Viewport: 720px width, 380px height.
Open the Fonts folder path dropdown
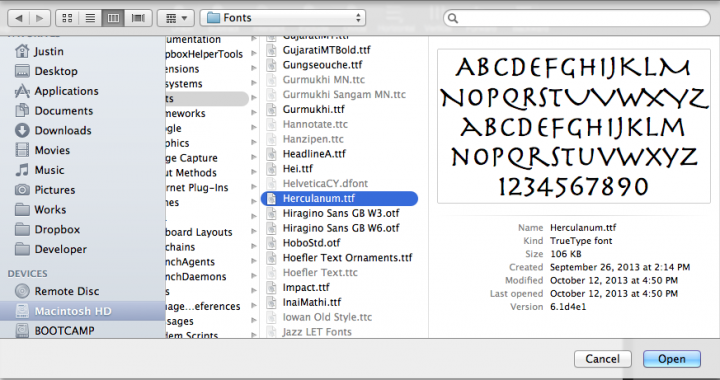tap(283, 18)
